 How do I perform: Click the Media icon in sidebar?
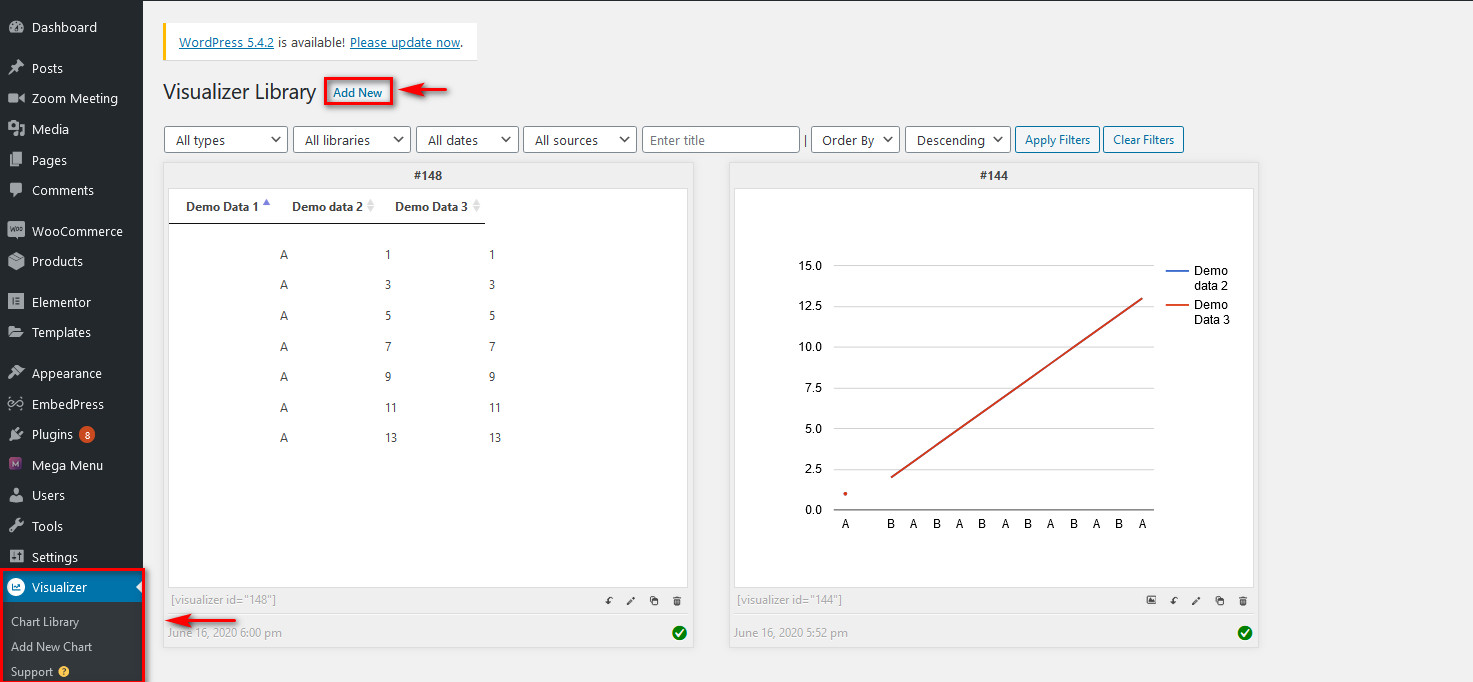[16, 129]
